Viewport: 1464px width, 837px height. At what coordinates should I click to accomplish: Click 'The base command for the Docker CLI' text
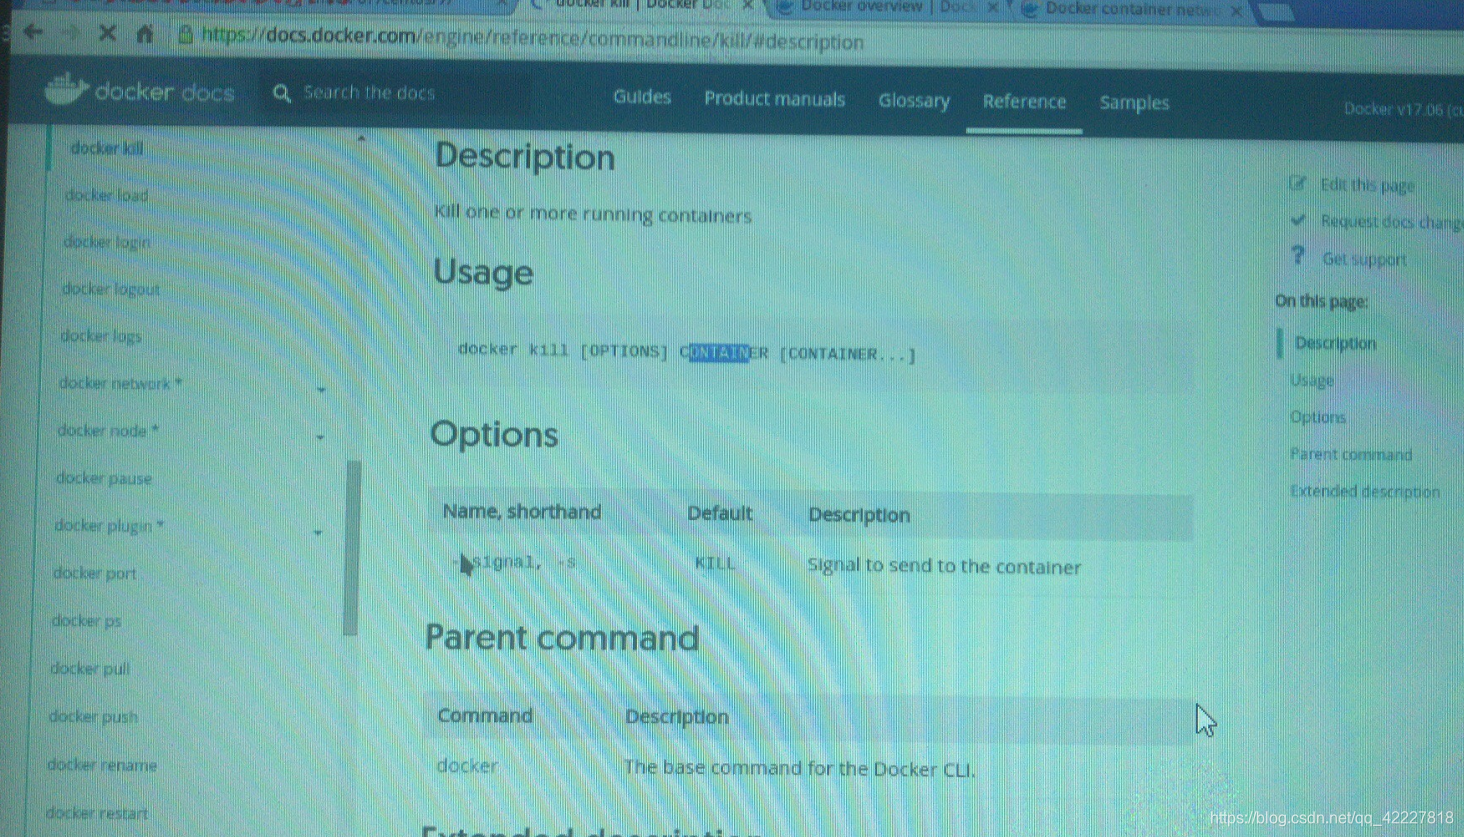tap(799, 768)
